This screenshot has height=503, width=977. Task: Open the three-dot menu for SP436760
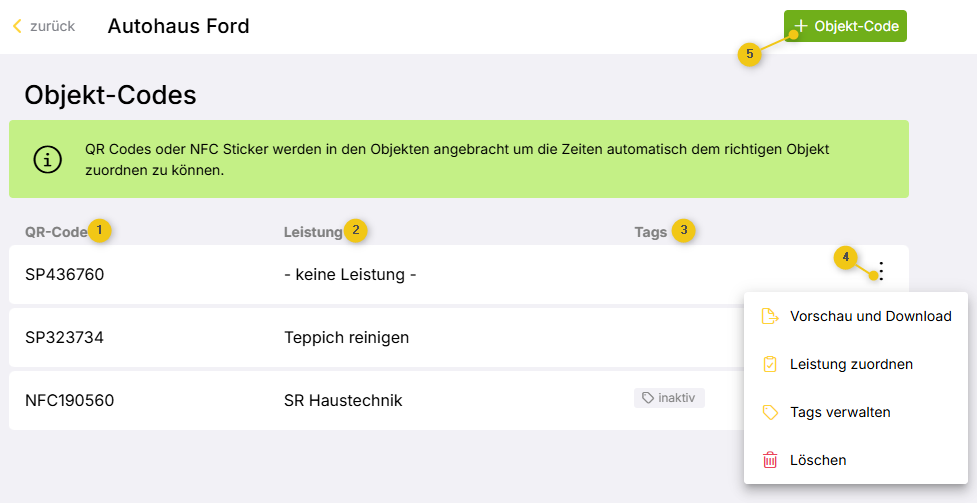(880, 272)
